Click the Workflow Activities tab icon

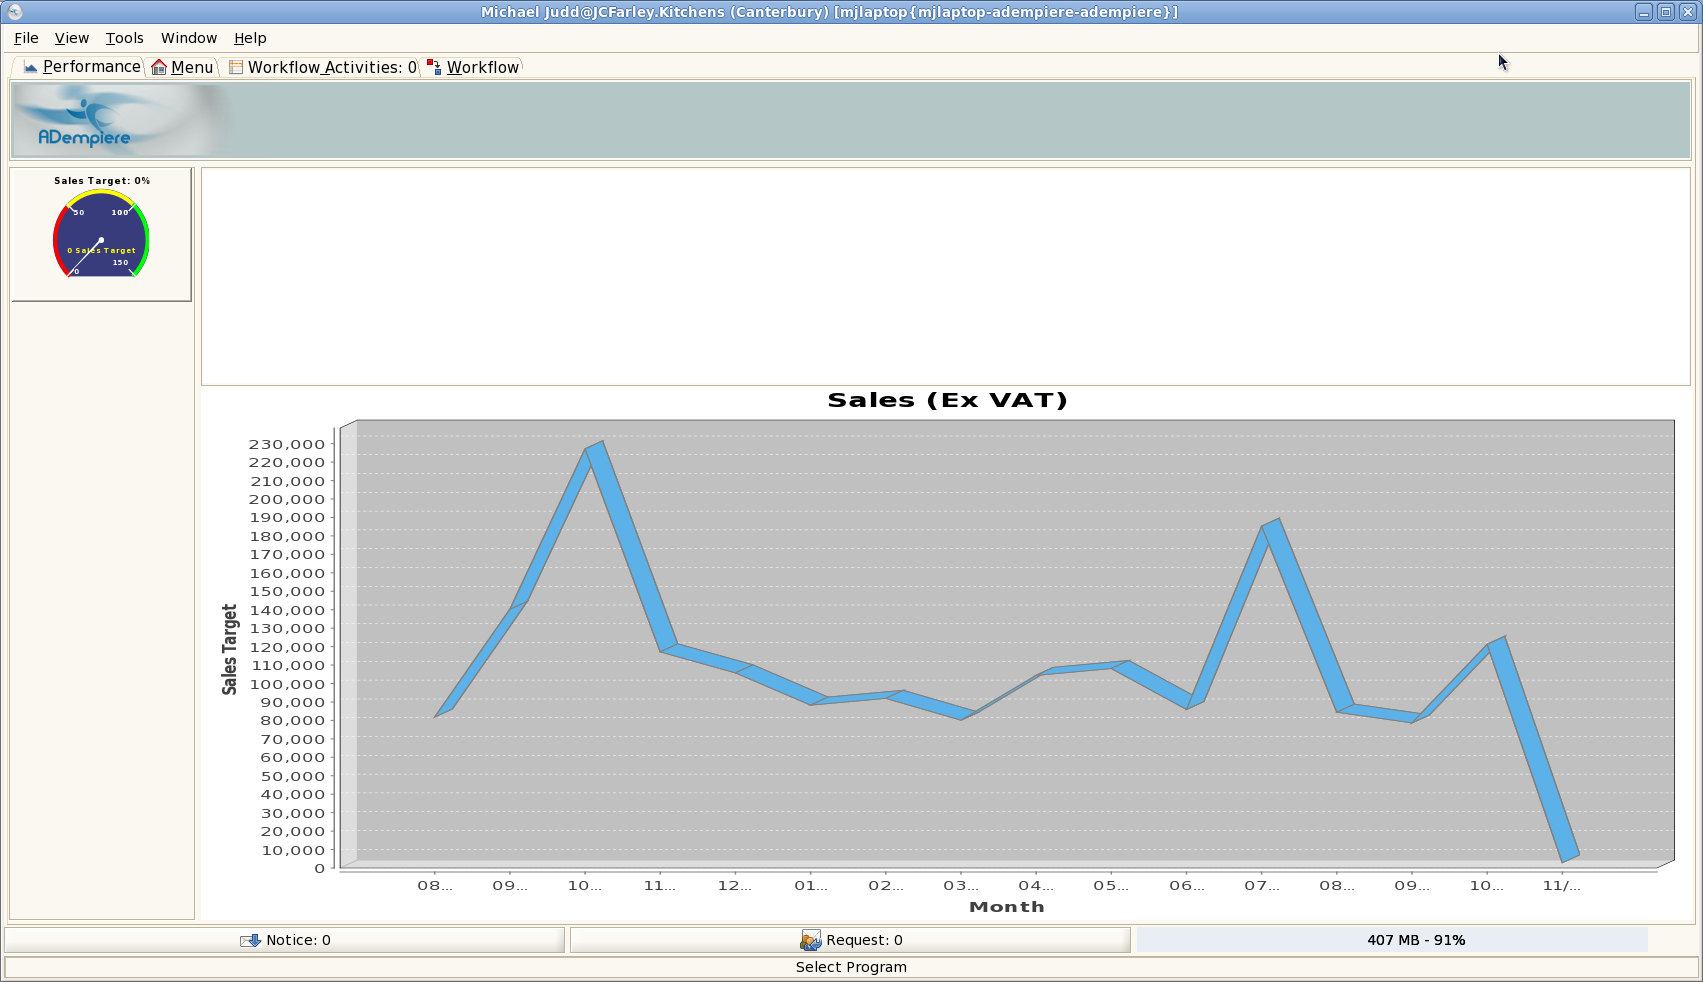pos(236,67)
